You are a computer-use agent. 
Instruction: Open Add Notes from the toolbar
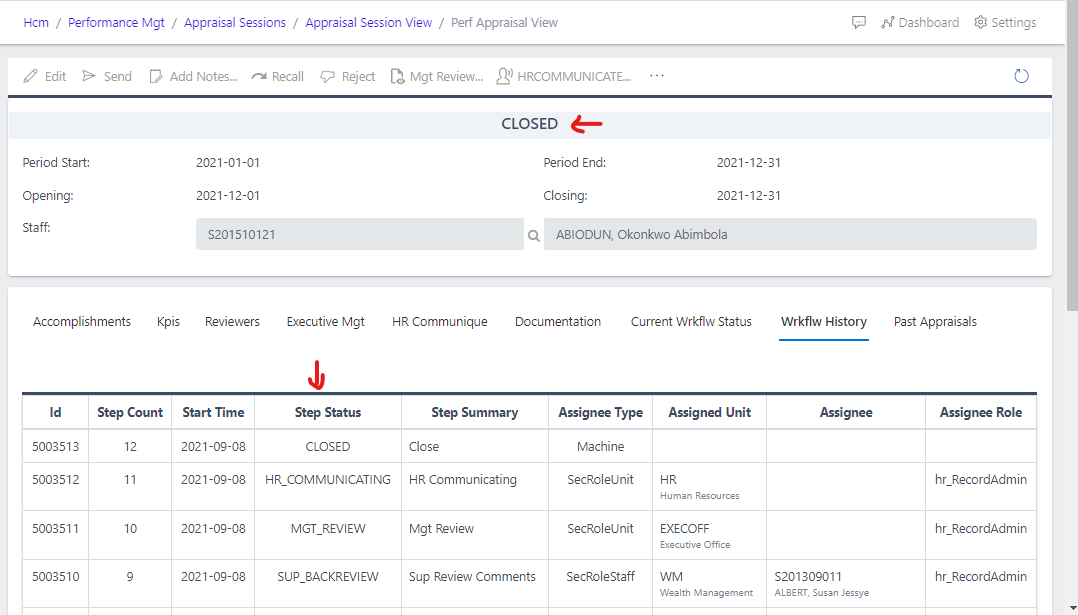[193, 76]
